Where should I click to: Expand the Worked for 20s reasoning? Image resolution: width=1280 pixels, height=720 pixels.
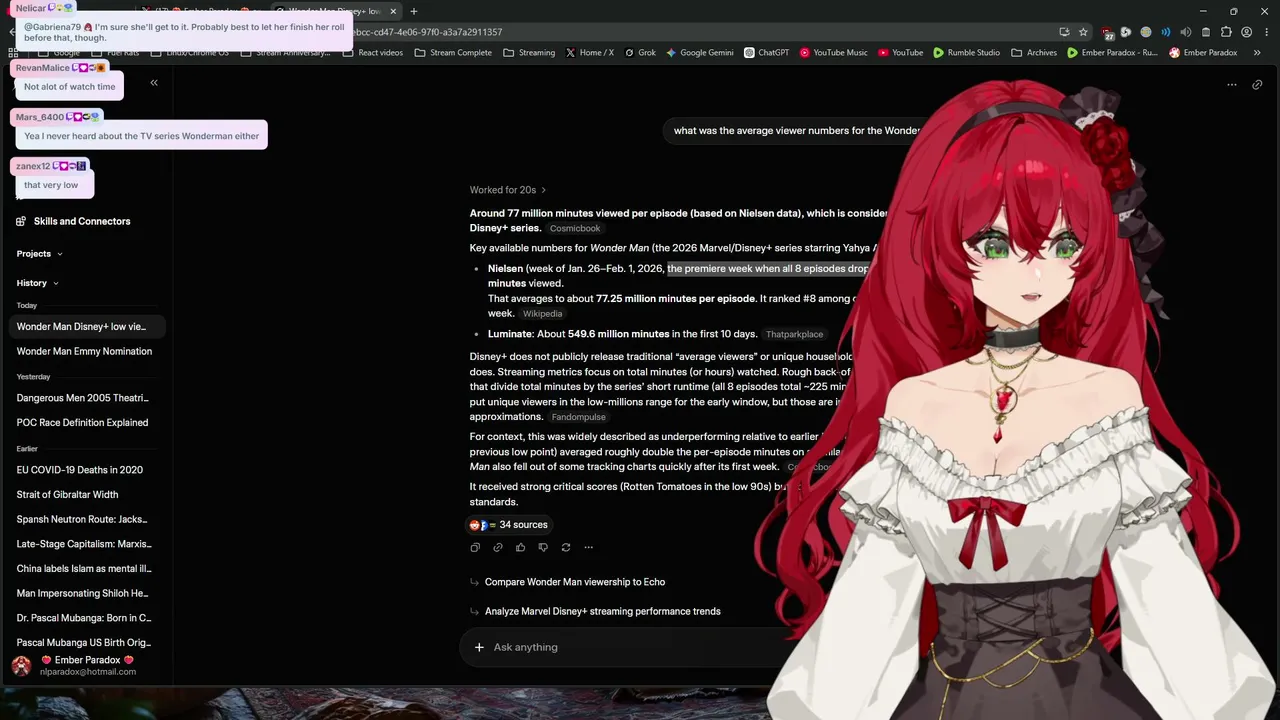pos(508,190)
